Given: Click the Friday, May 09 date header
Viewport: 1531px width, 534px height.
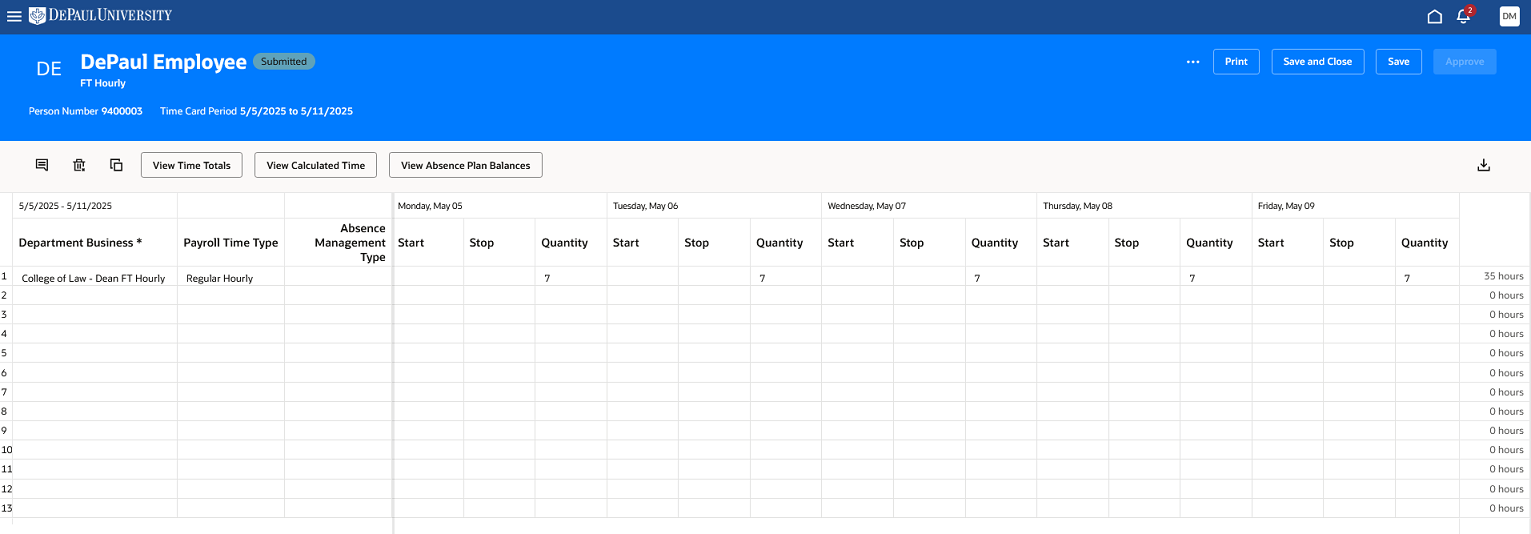Looking at the screenshot, I should coord(1356,206).
